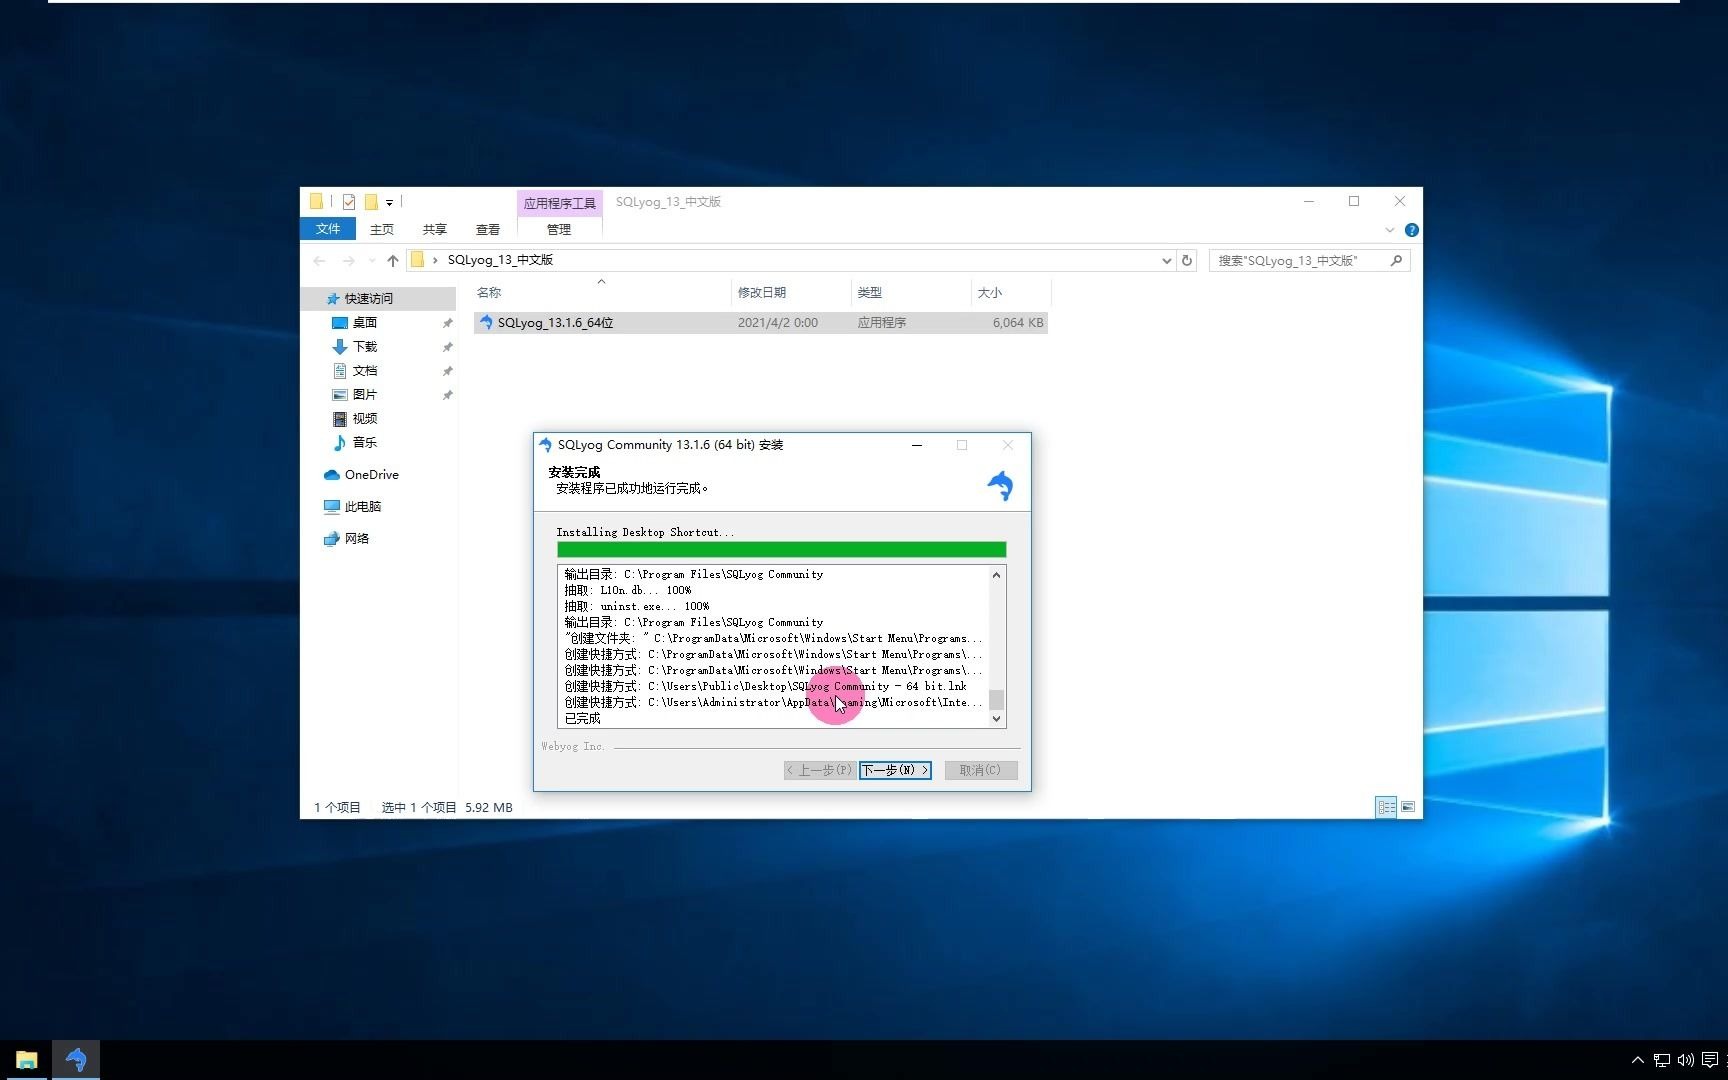
Task: Open recent locations dropdown arrow
Action: 372,260
